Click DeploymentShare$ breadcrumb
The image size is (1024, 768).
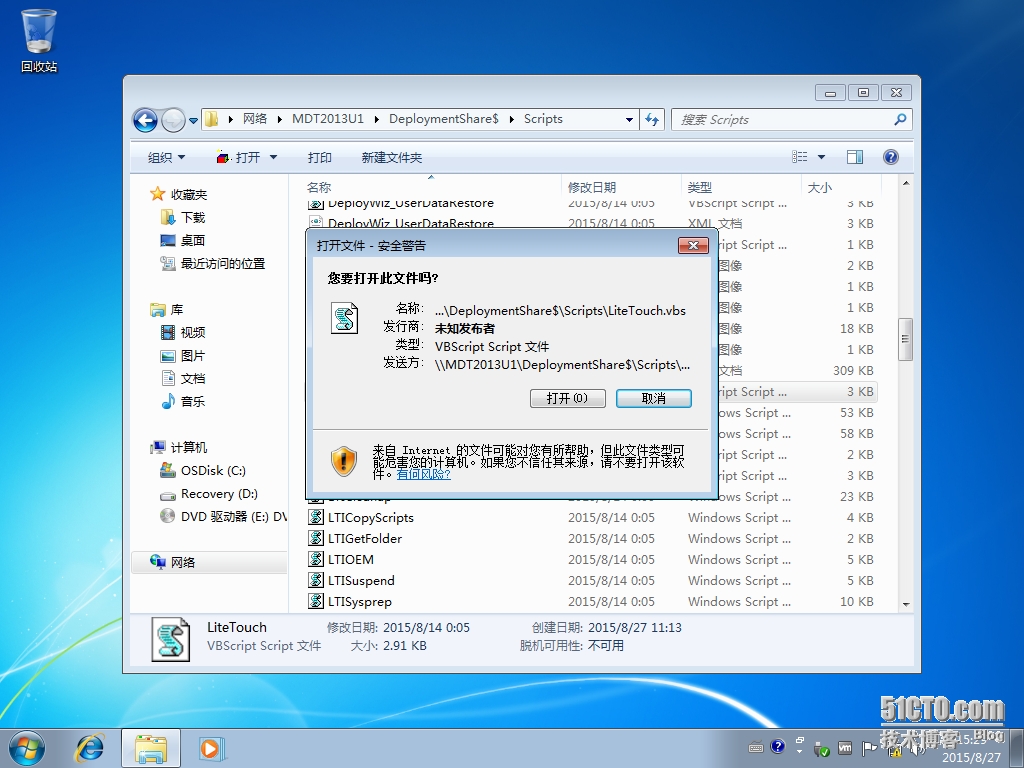(x=443, y=119)
